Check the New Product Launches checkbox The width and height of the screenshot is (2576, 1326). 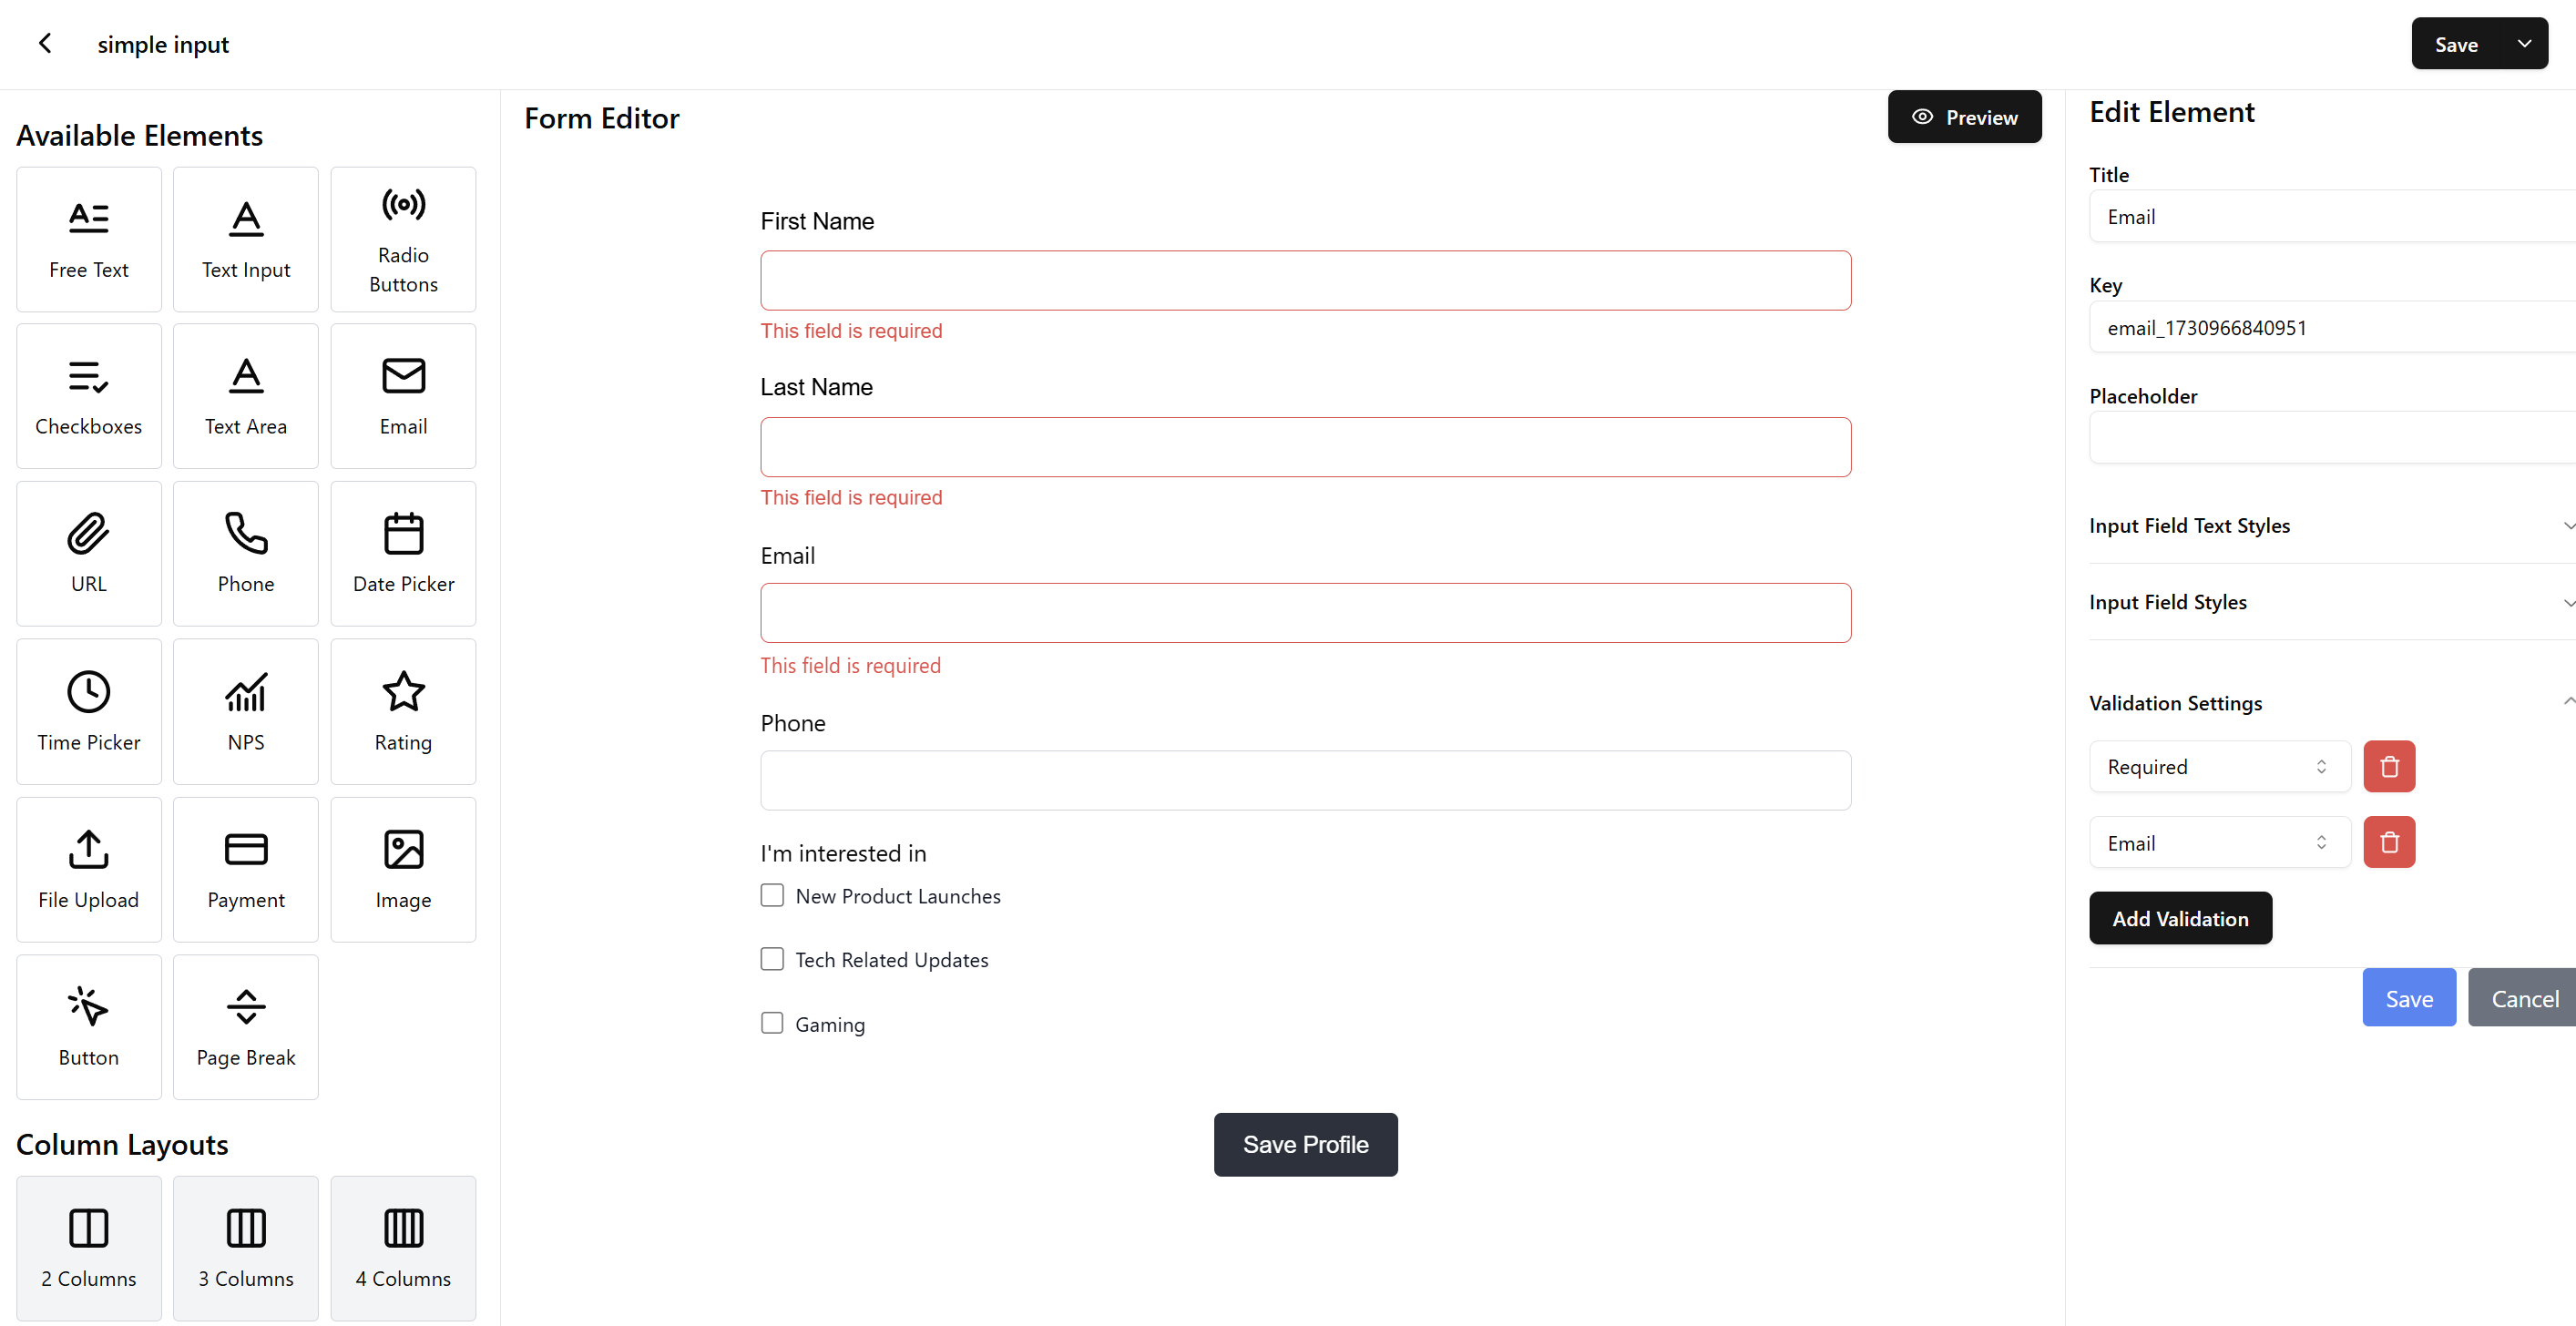pyautogui.click(x=771, y=895)
